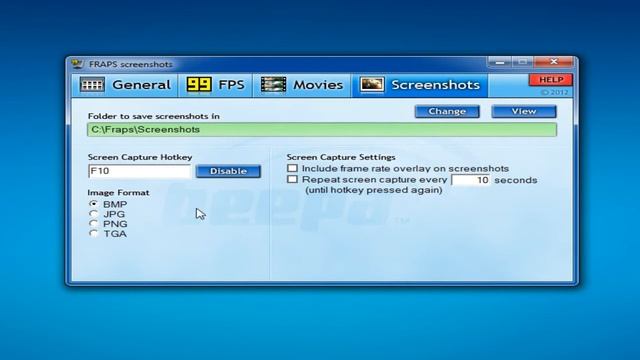Open the red HELP button
The width and height of the screenshot is (640, 360).
551,80
